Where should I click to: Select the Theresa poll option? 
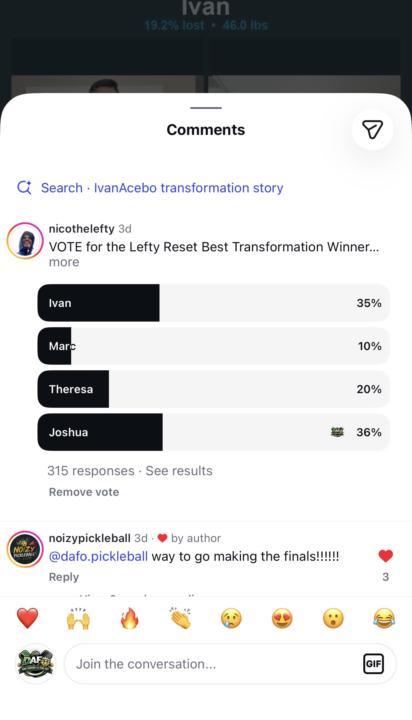(x=214, y=389)
